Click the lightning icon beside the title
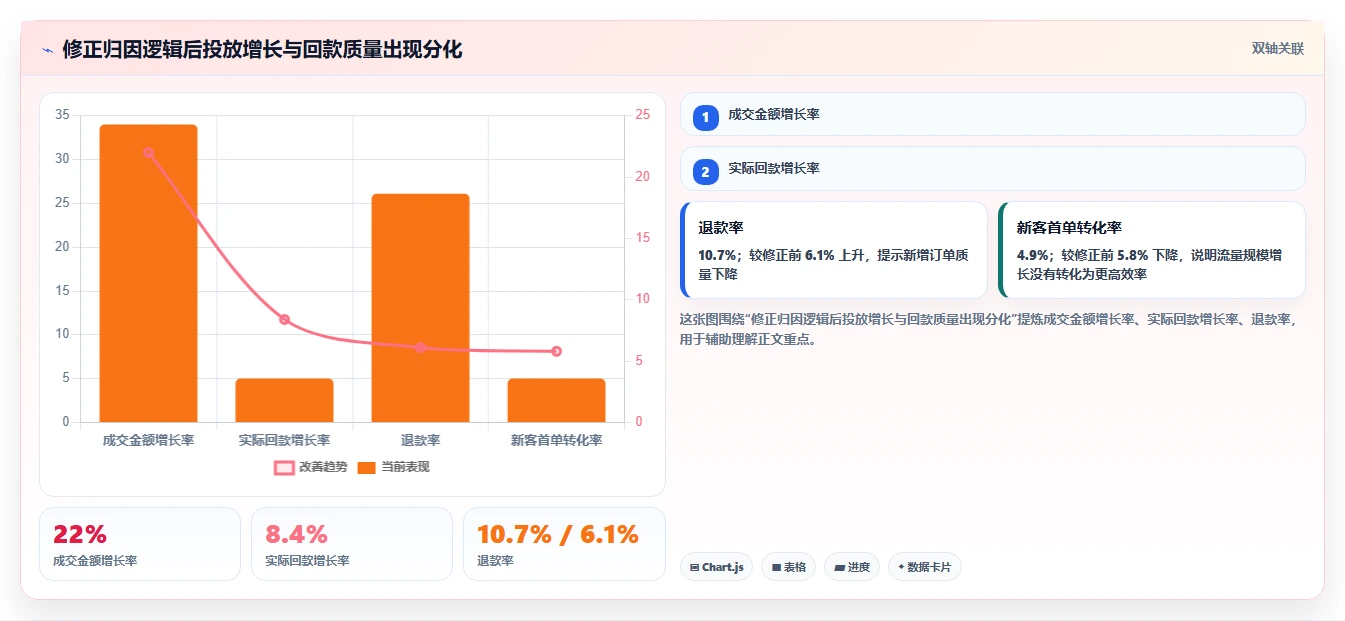The image size is (1345, 621). [x=47, y=50]
